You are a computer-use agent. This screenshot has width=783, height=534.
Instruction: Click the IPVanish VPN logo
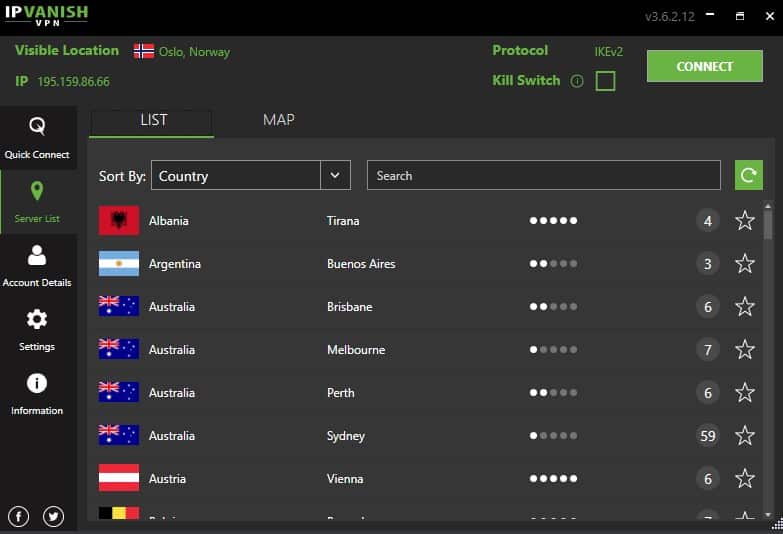(x=46, y=15)
